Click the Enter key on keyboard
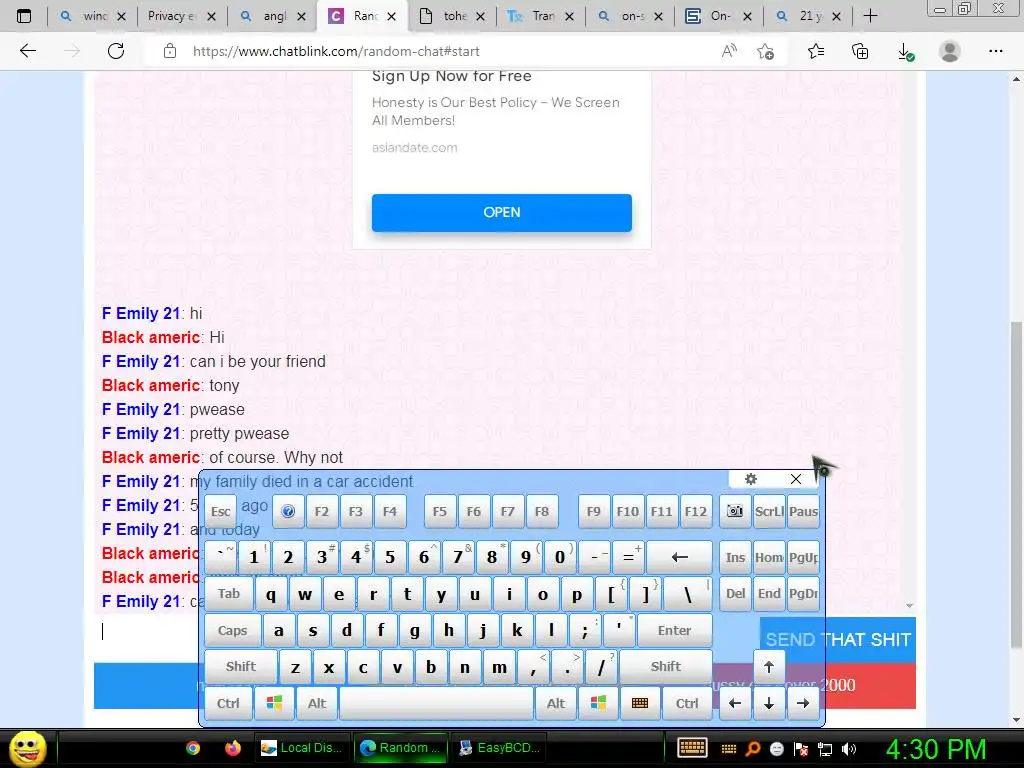Screen dimensions: 1024x768 (674, 630)
